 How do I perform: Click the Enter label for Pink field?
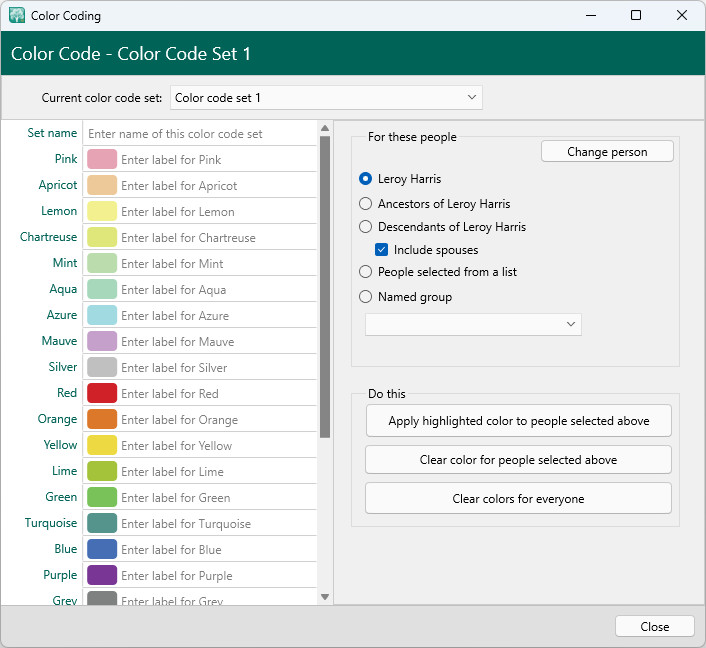click(x=218, y=159)
